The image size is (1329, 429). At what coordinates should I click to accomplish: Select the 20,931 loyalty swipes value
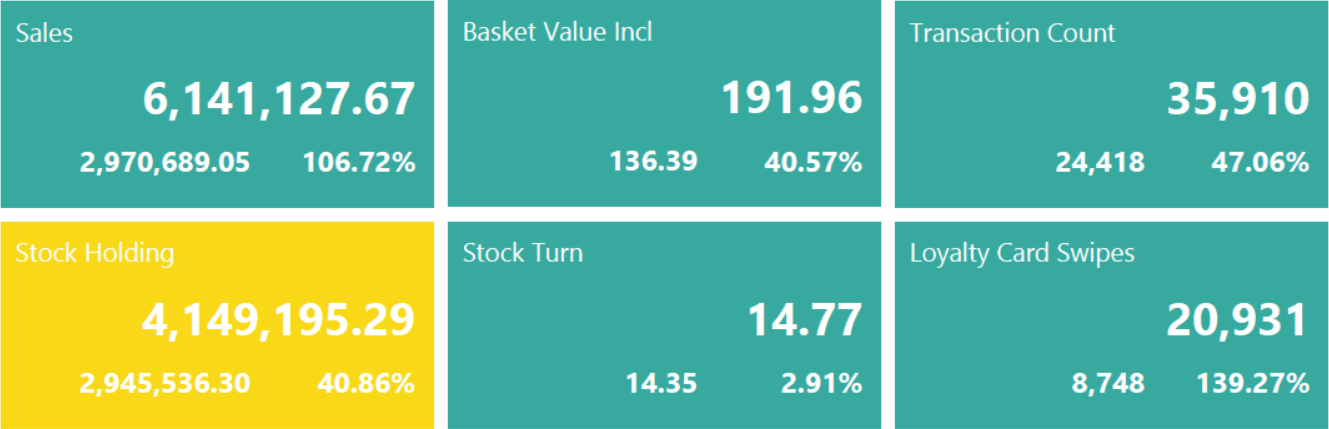click(x=1237, y=320)
